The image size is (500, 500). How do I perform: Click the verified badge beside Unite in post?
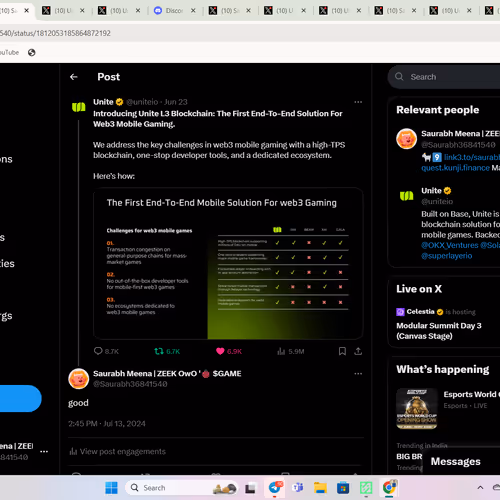(x=119, y=102)
